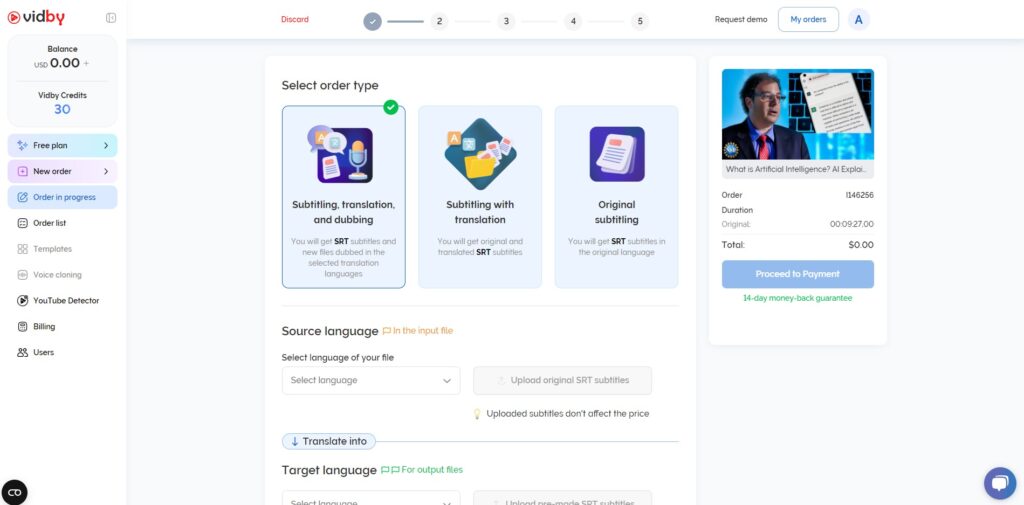The image size is (1024, 505).
Task: Click 14-day money-back guarantee link
Action: click(797, 298)
